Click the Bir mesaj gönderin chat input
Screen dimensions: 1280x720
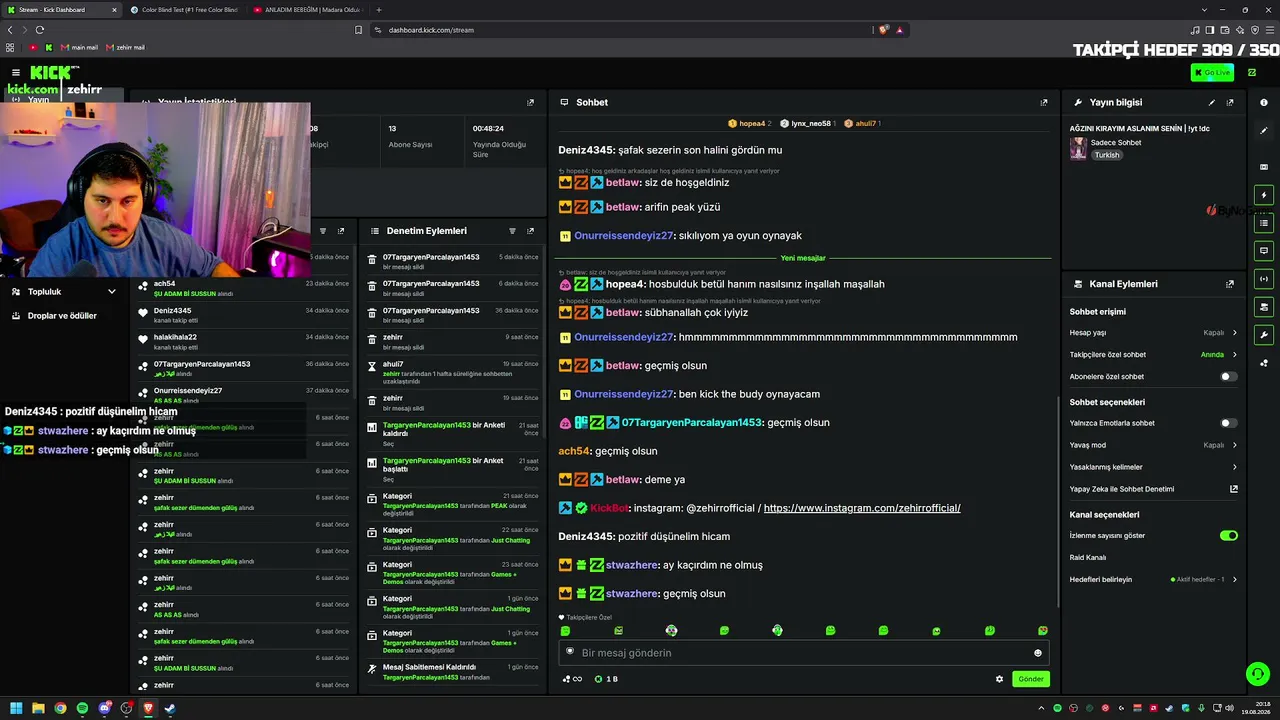click(804, 653)
